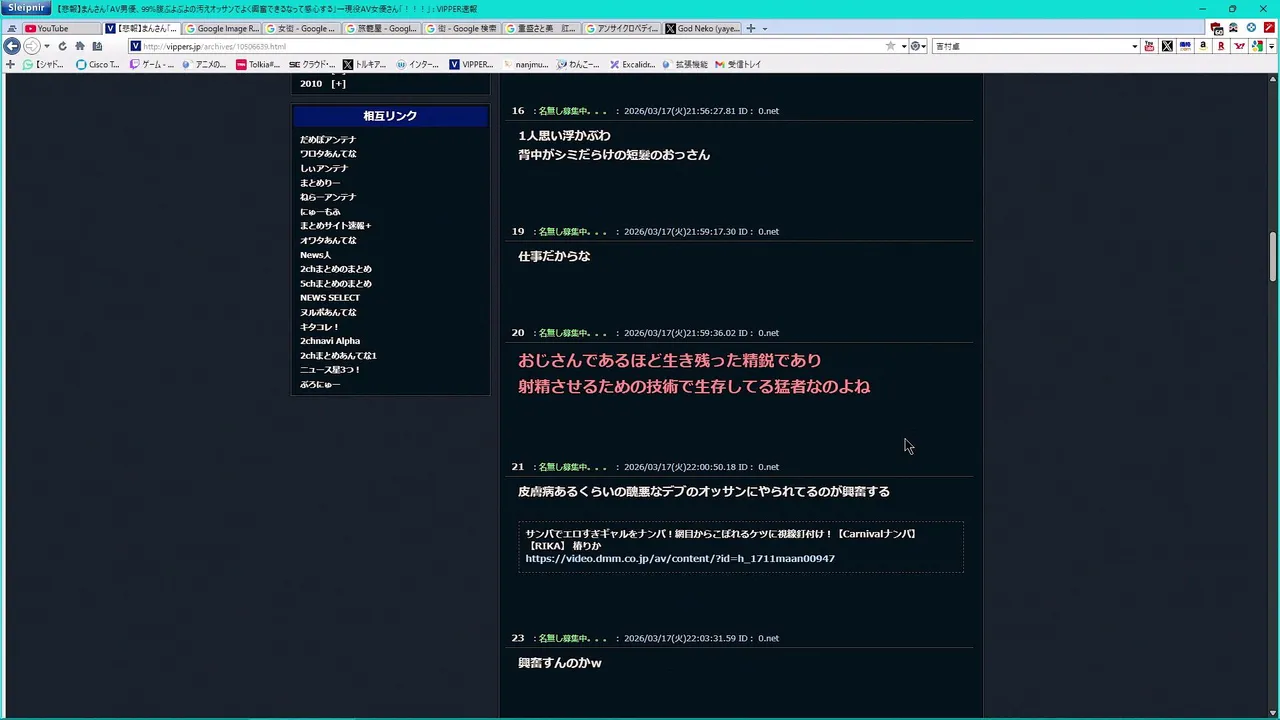Open the だめぽアンテナ link
This screenshot has width=1280, height=720.
point(328,140)
